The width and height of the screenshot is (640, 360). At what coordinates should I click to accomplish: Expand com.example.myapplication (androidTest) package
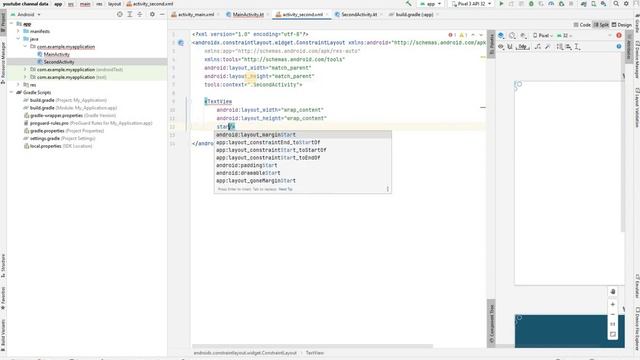[x=25, y=69]
